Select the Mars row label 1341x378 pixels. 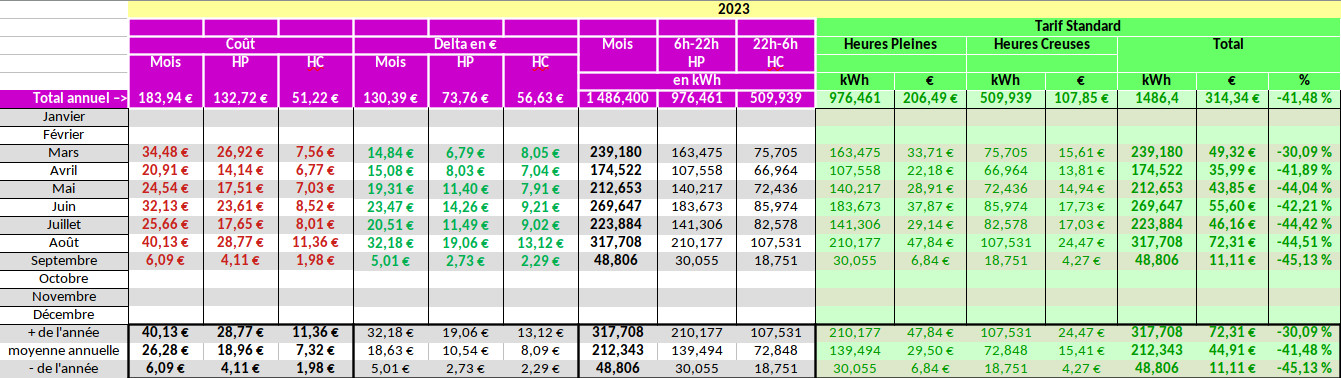(x=64, y=152)
